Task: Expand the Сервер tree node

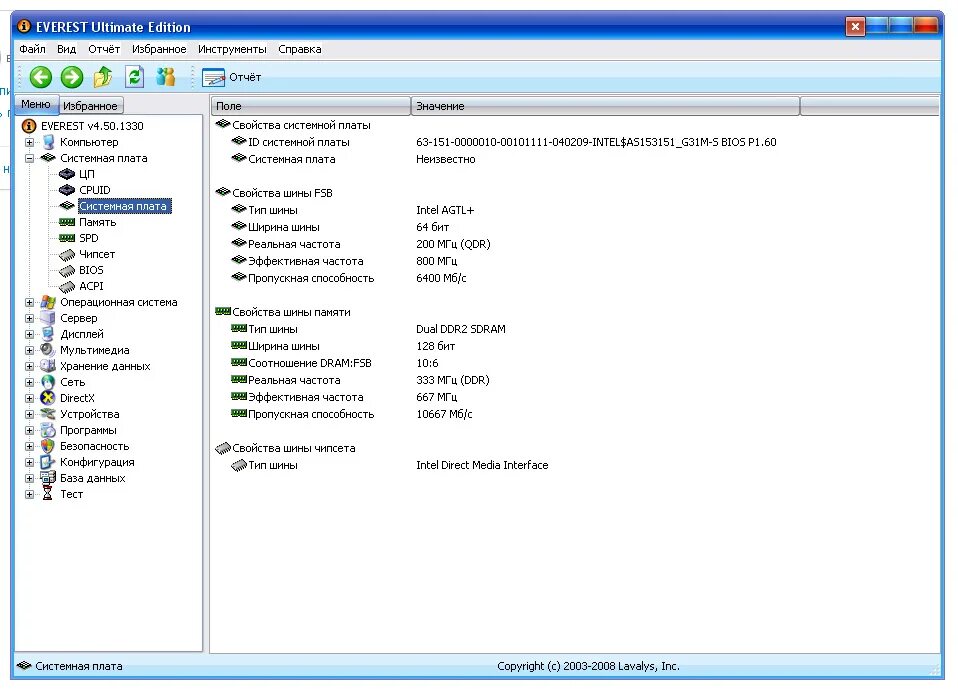Action: click(29, 318)
